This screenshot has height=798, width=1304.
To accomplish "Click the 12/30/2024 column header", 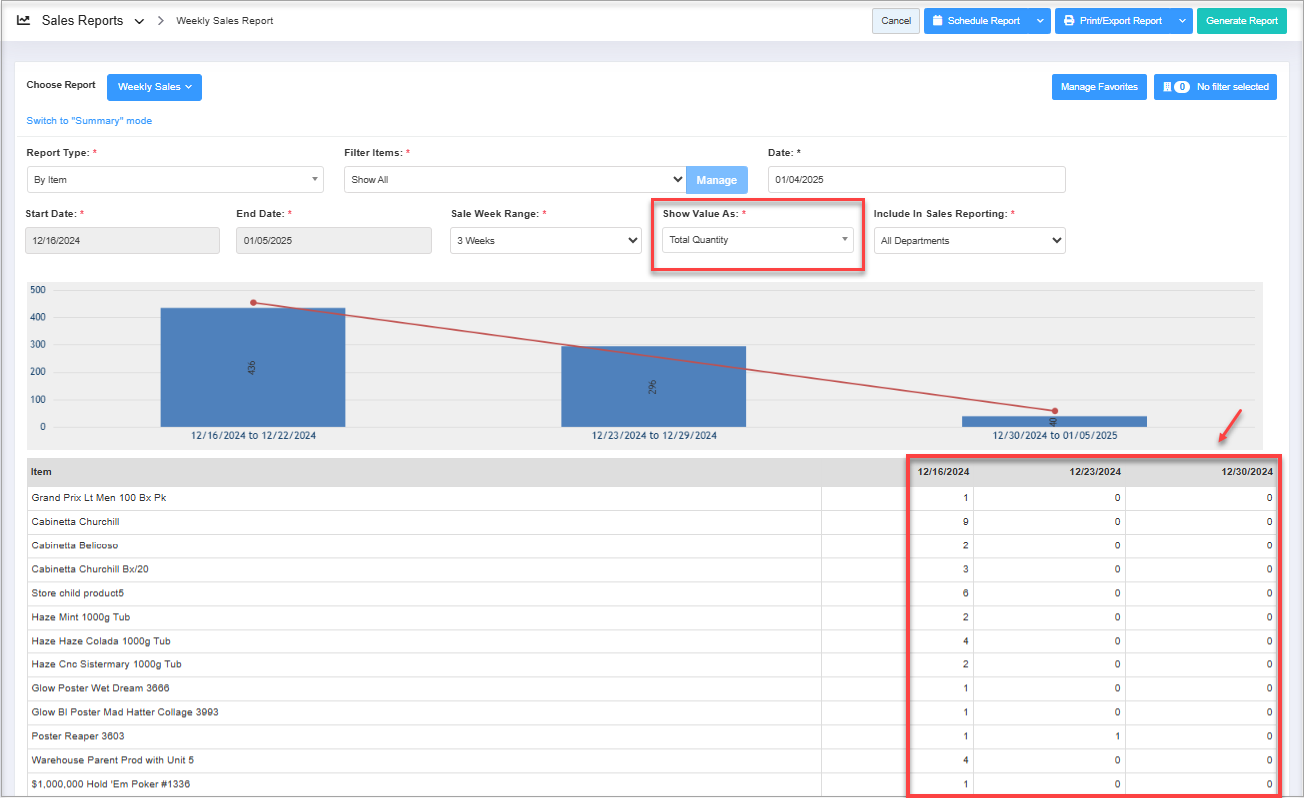I will coord(1246,472).
